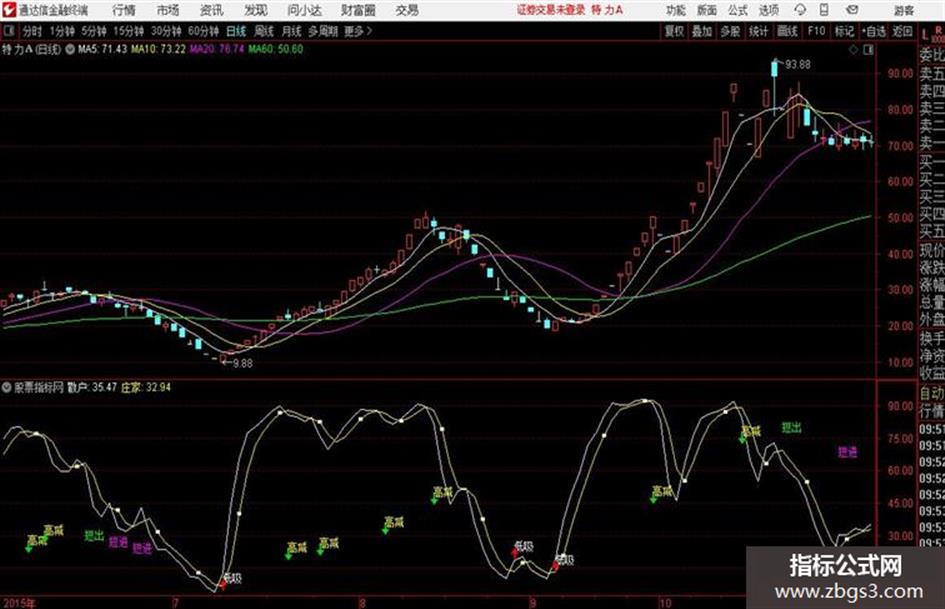Click the 短出 signal near 90 level
The height and width of the screenshot is (609, 945).
click(x=791, y=428)
